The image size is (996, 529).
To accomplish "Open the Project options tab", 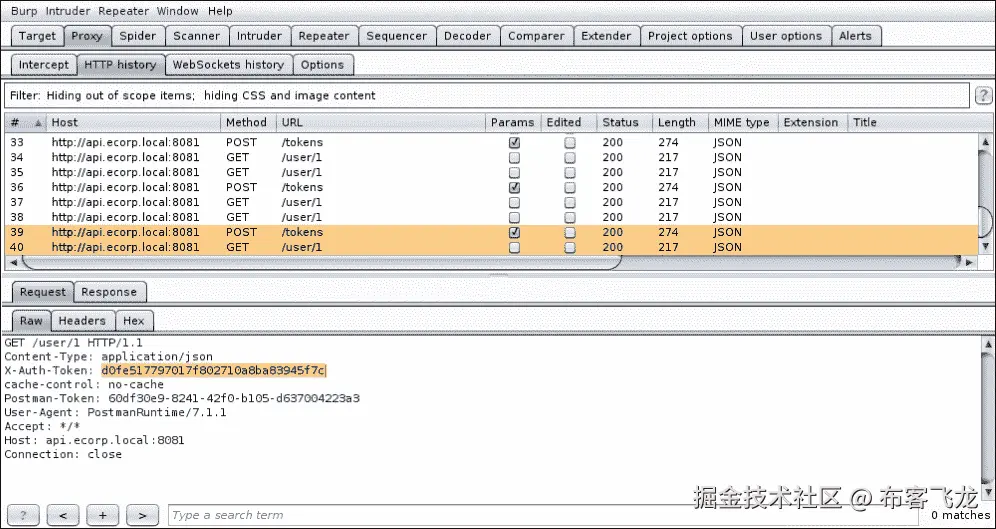I will [x=690, y=36].
